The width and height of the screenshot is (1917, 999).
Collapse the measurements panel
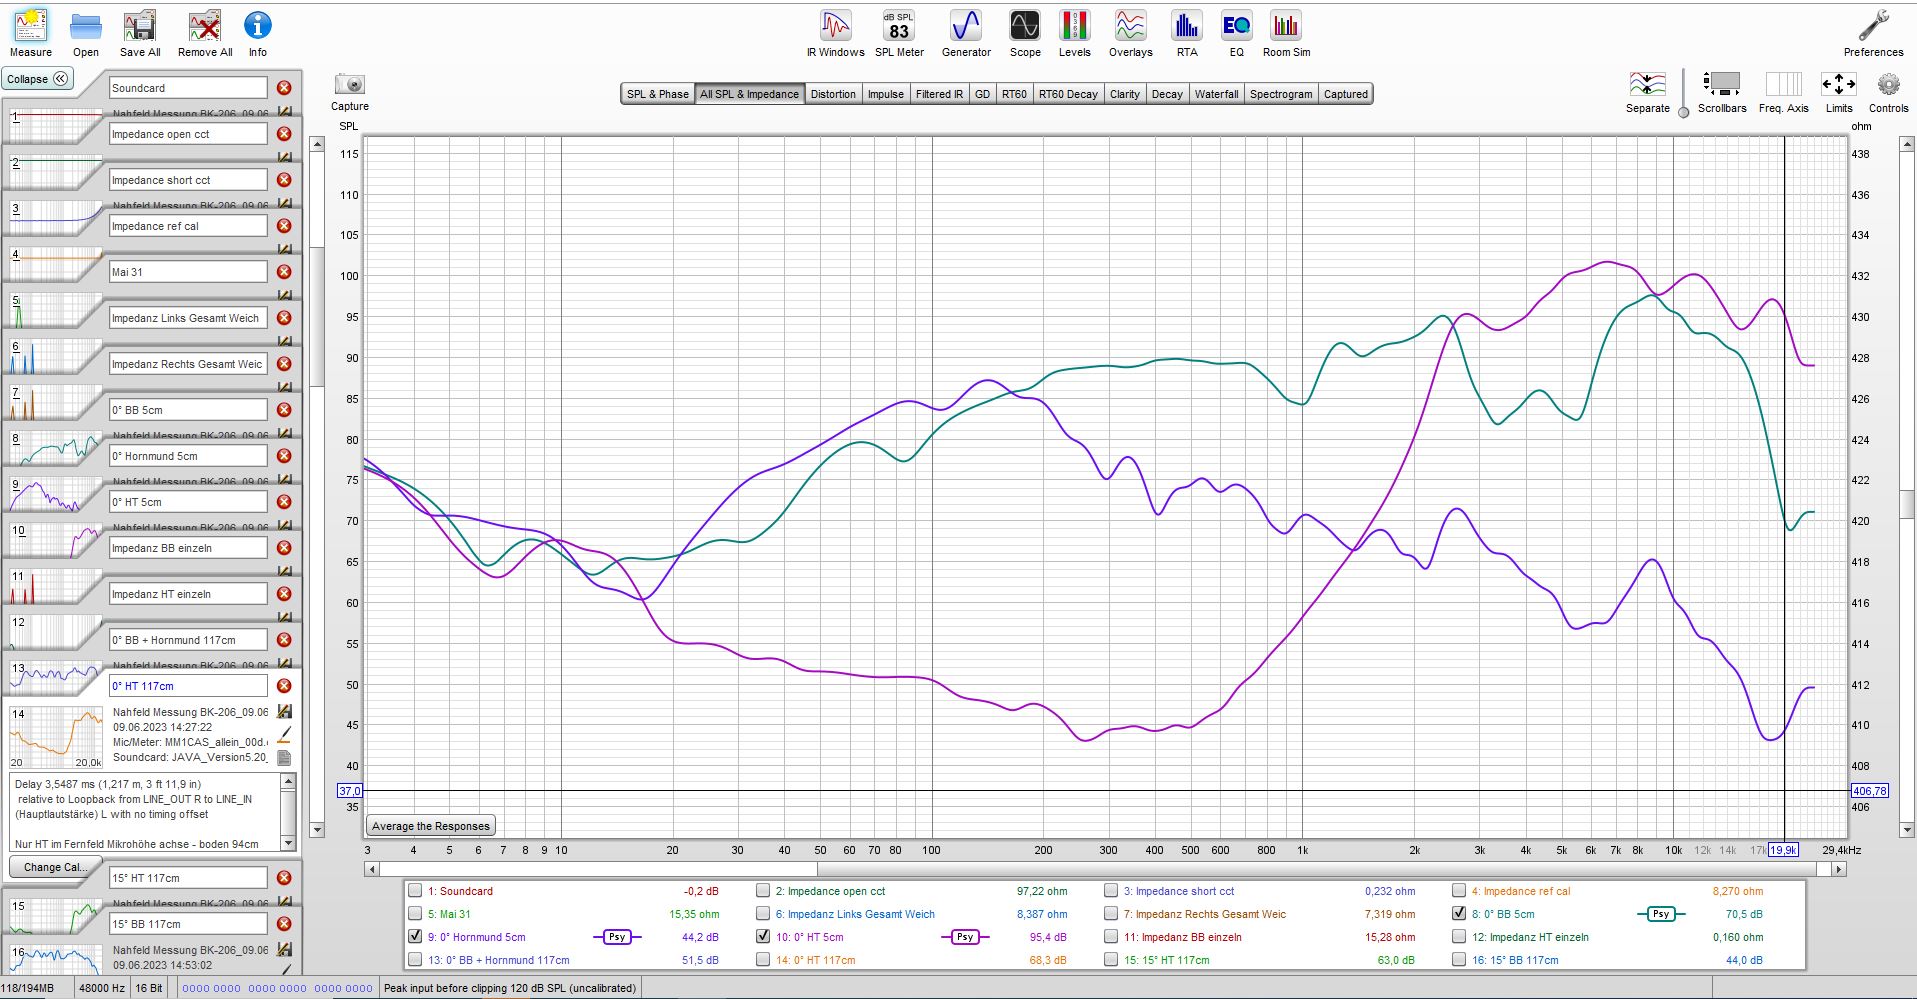point(37,79)
